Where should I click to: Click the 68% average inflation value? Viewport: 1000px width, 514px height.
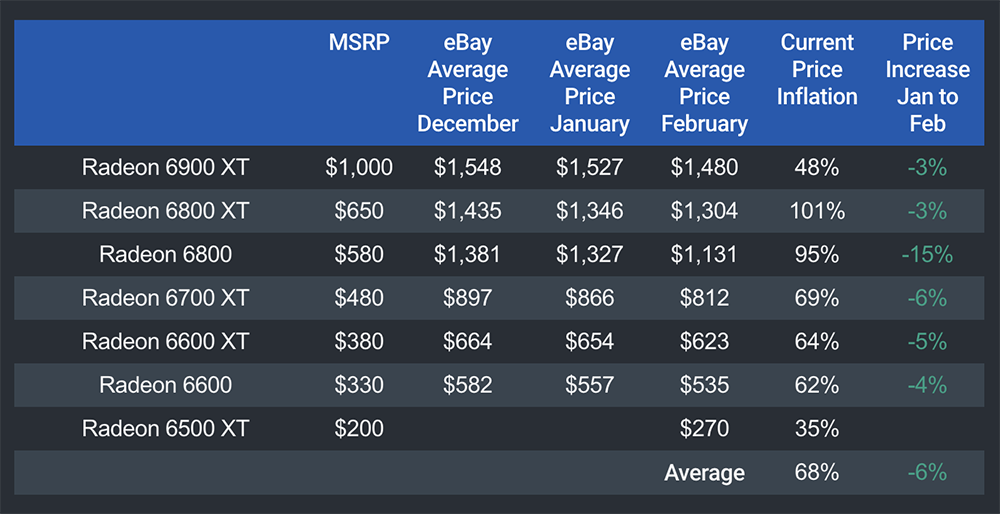[817, 473]
